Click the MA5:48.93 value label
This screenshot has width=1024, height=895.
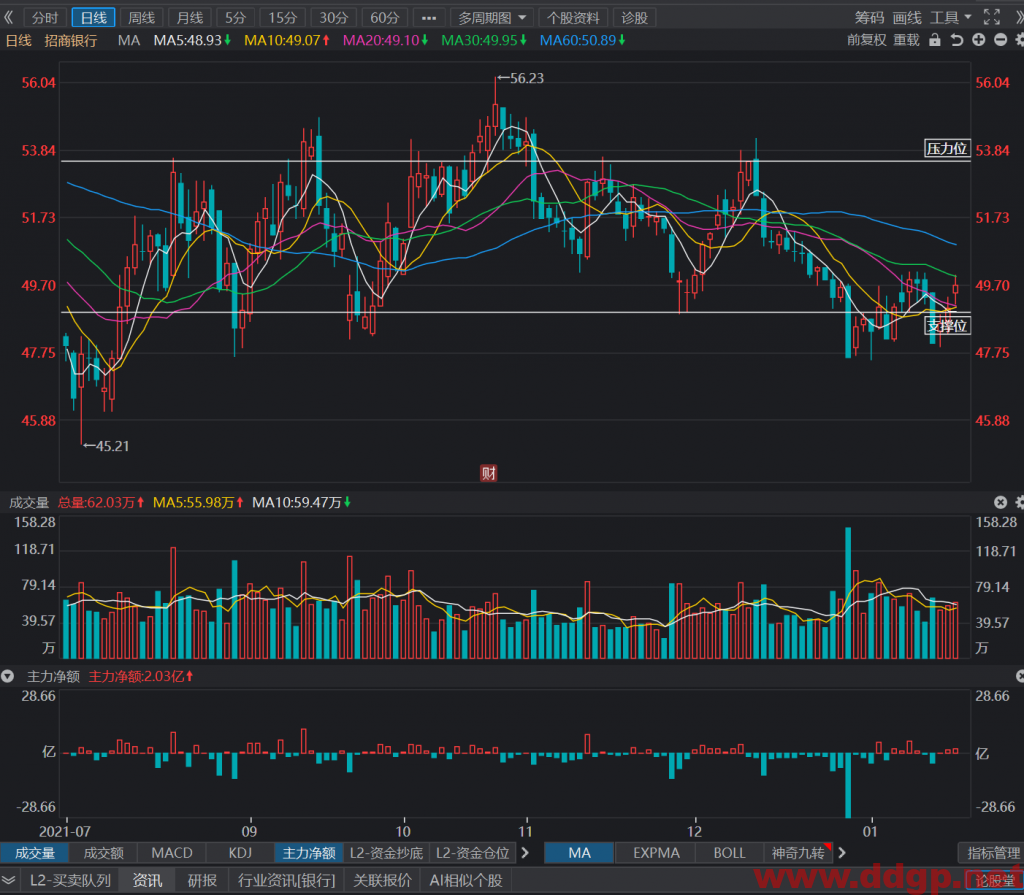pos(192,41)
